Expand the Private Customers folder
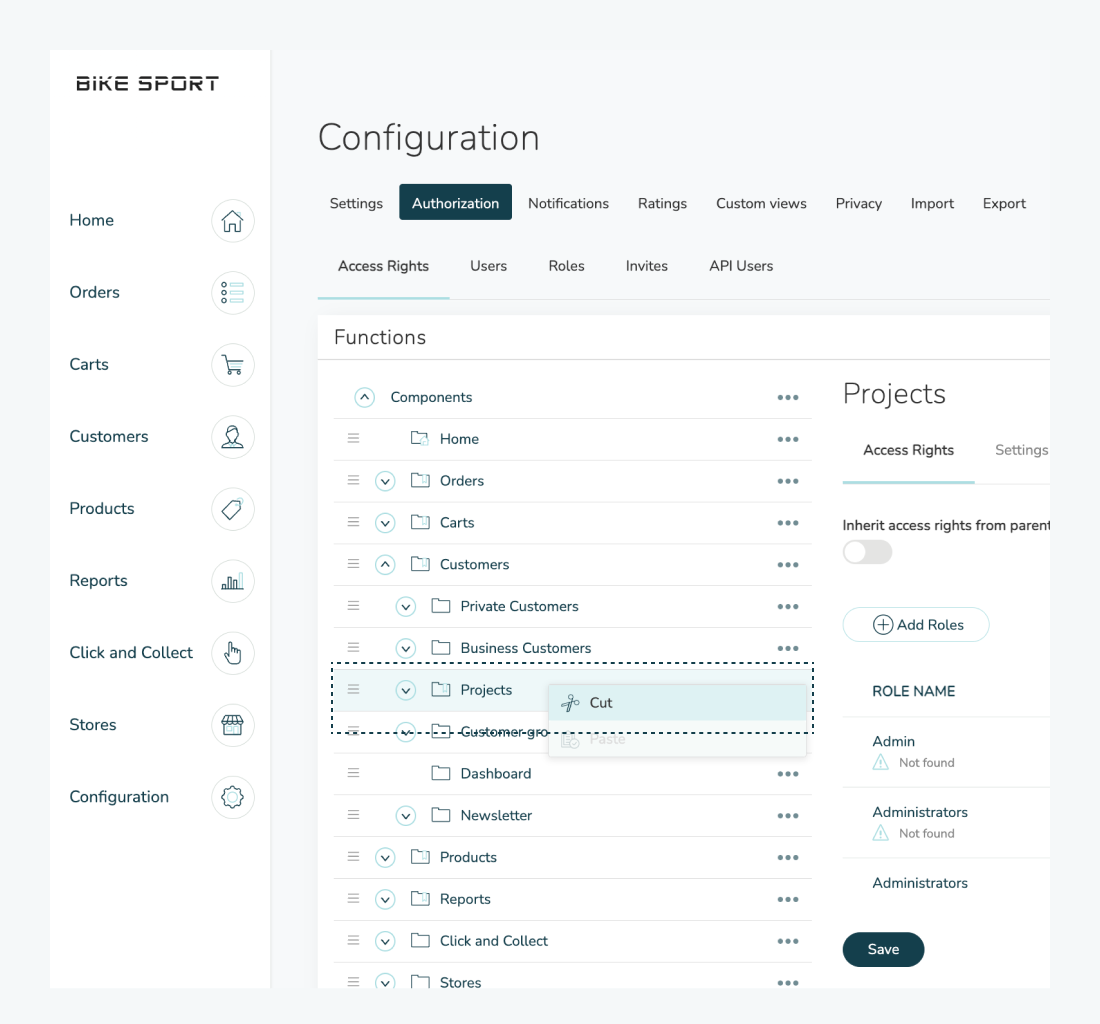The width and height of the screenshot is (1100, 1024). coord(405,607)
